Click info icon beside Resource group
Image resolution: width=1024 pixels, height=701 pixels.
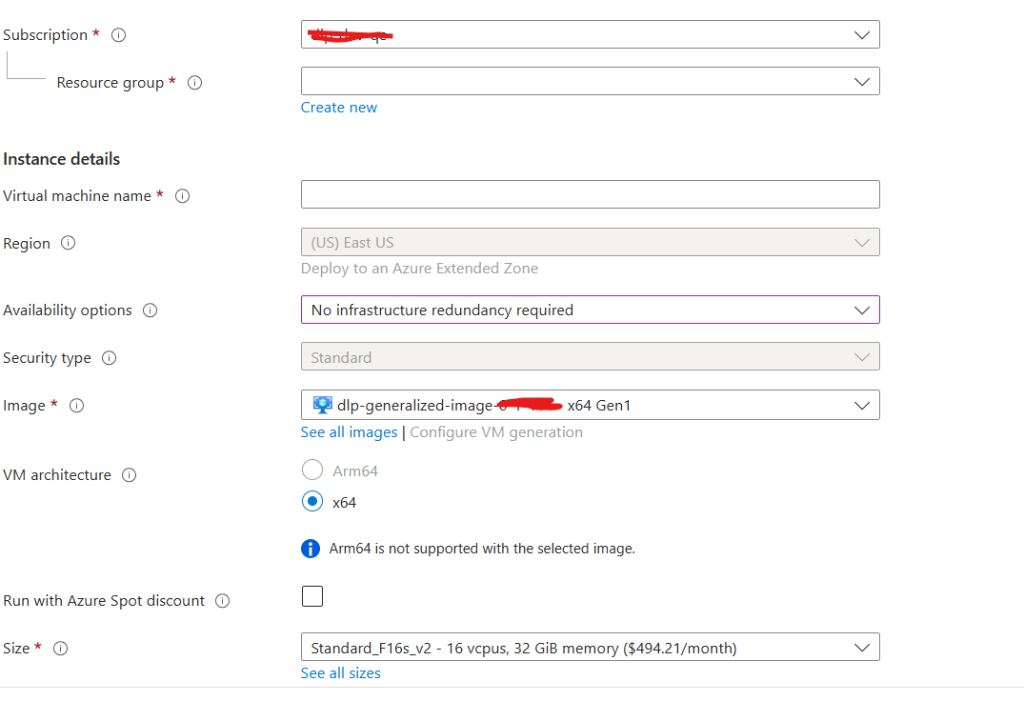195,83
